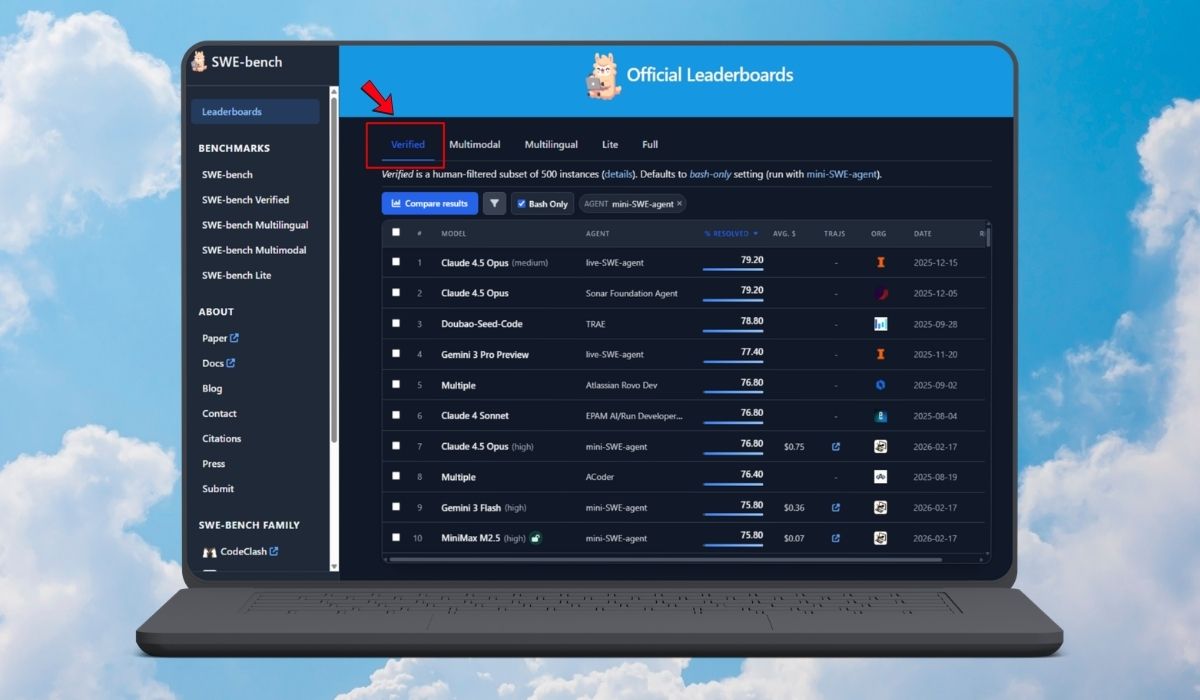Sort table by Avg. $ column header
Screen dimensions: 1200x700
(x=784, y=234)
